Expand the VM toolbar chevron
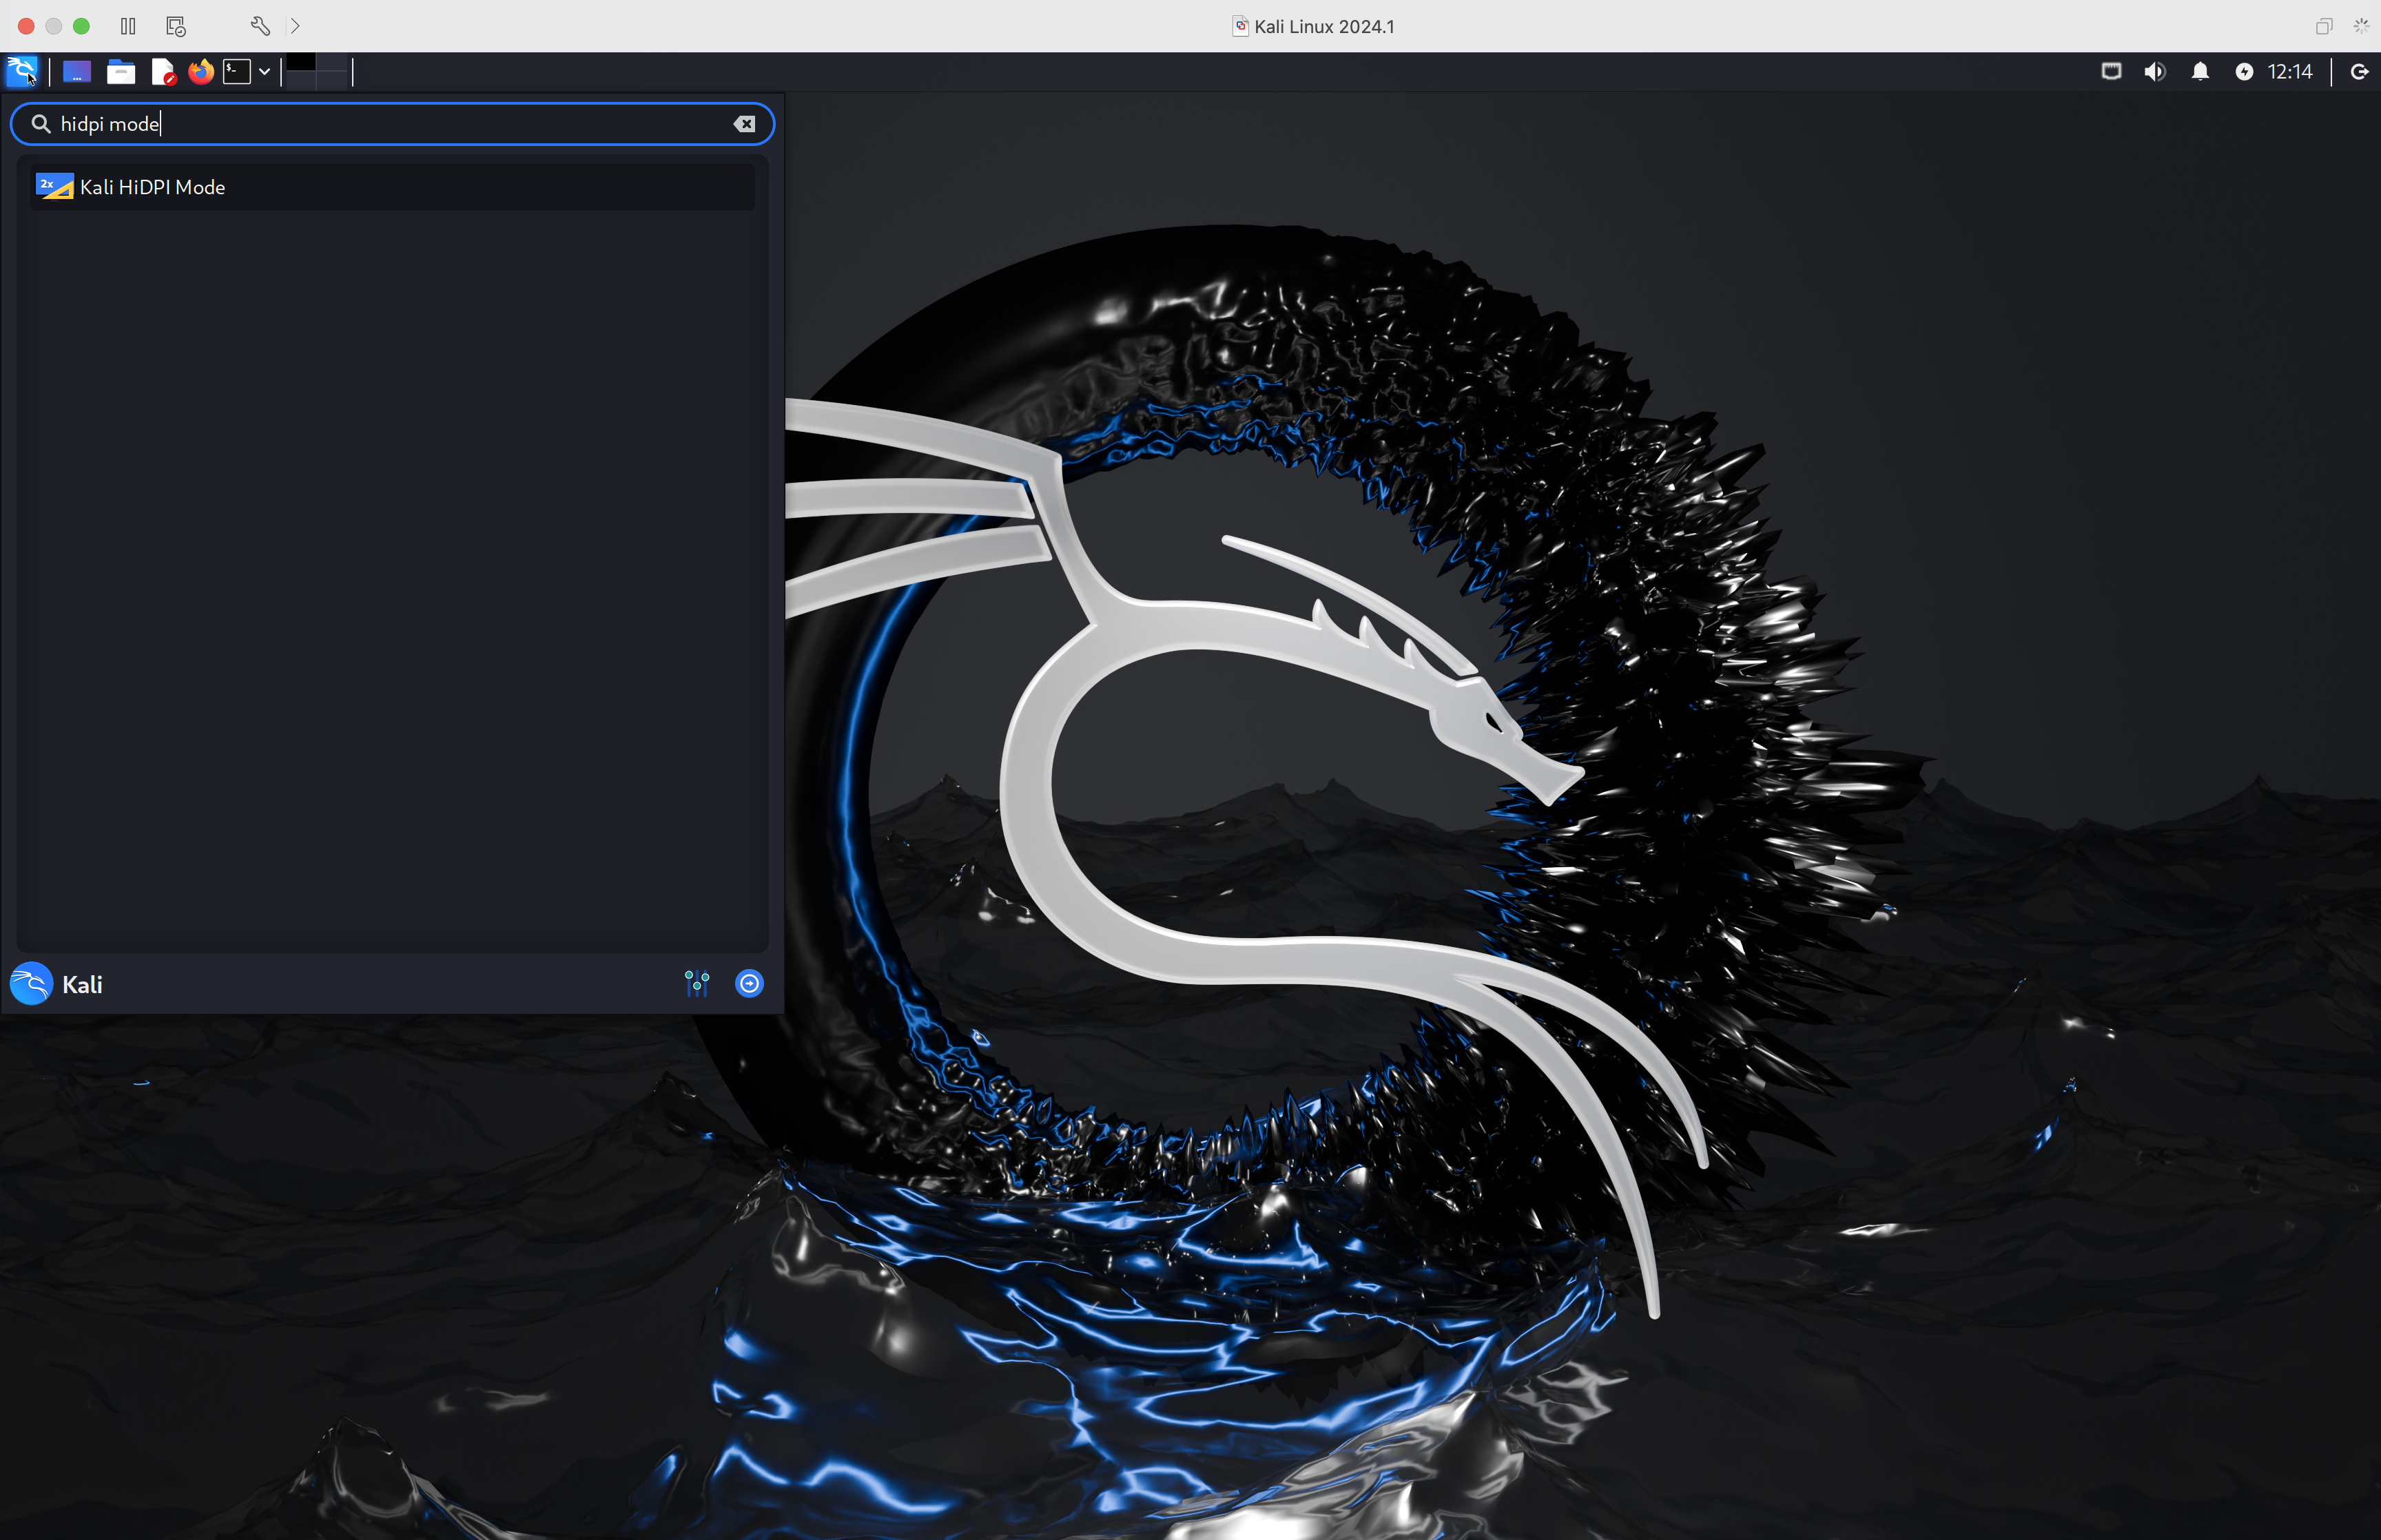2381x1540 pixels. pyautogui.click(x=295, y=26)
